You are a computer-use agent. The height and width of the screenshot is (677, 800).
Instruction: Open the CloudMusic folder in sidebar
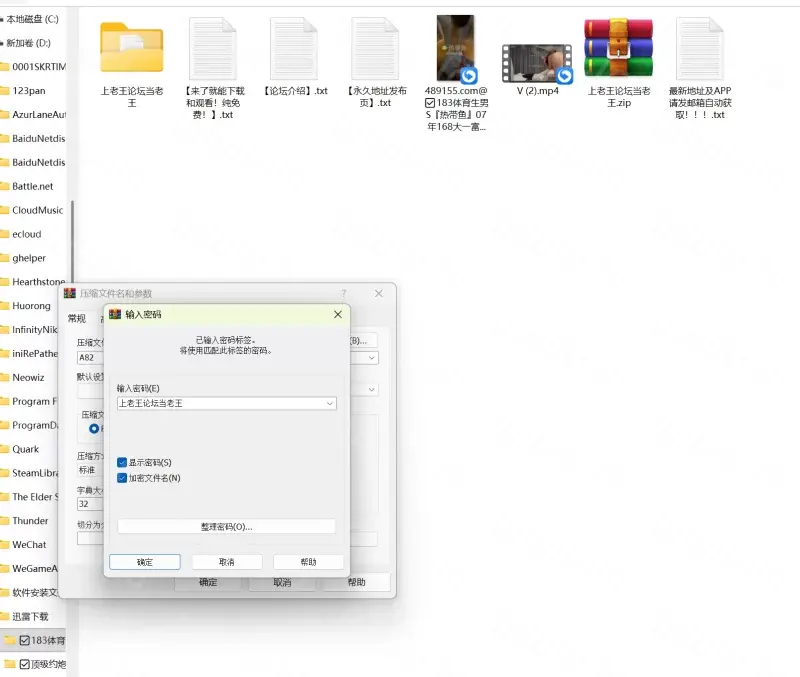(37, 210)
